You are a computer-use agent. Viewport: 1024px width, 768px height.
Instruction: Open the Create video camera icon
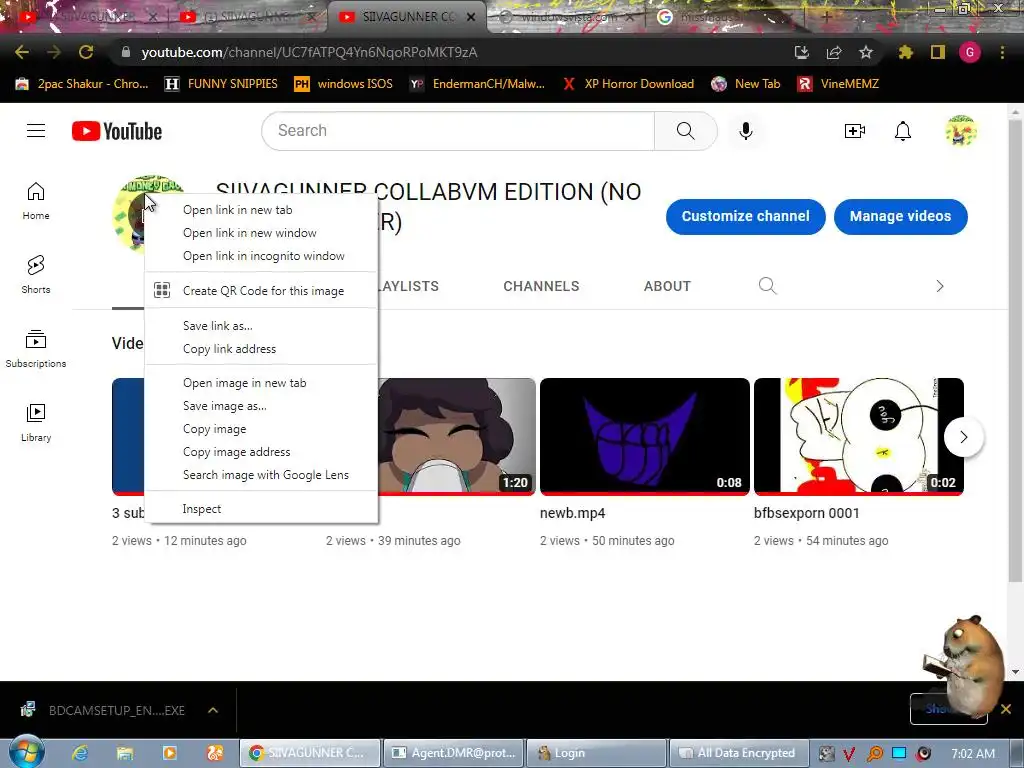pos(855,131)
